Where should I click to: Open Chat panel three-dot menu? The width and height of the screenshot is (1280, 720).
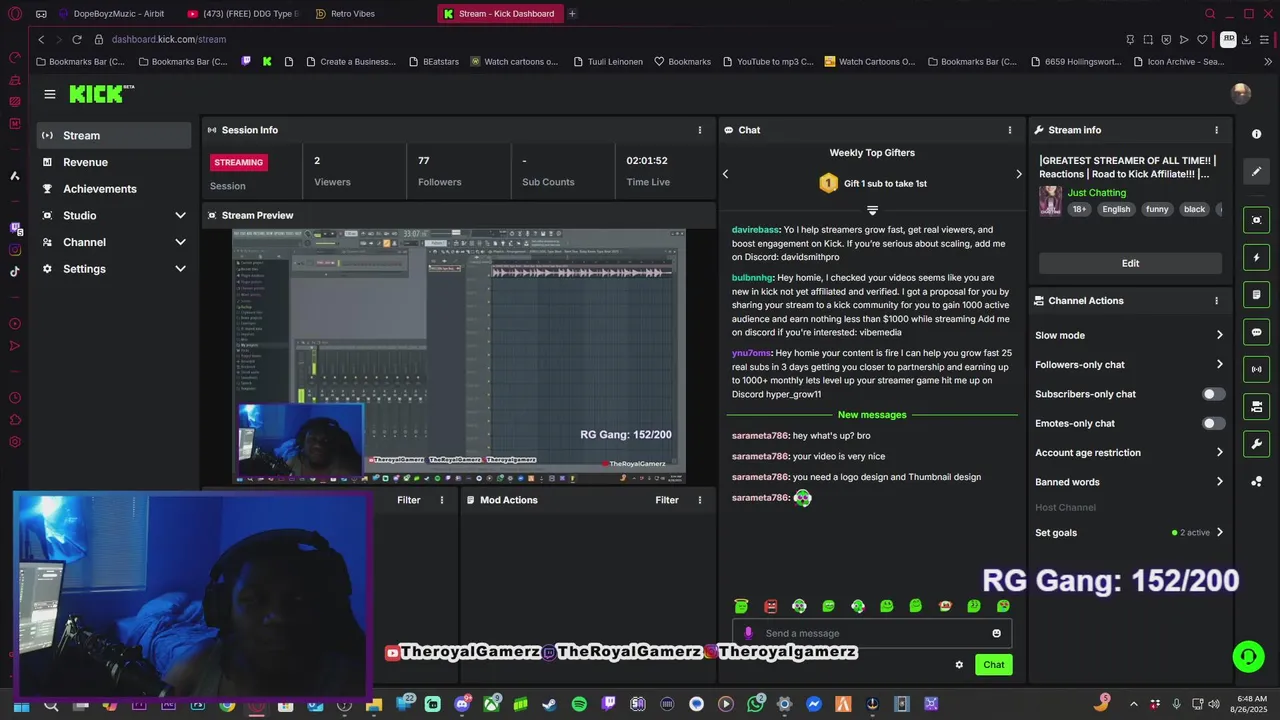1009,130
